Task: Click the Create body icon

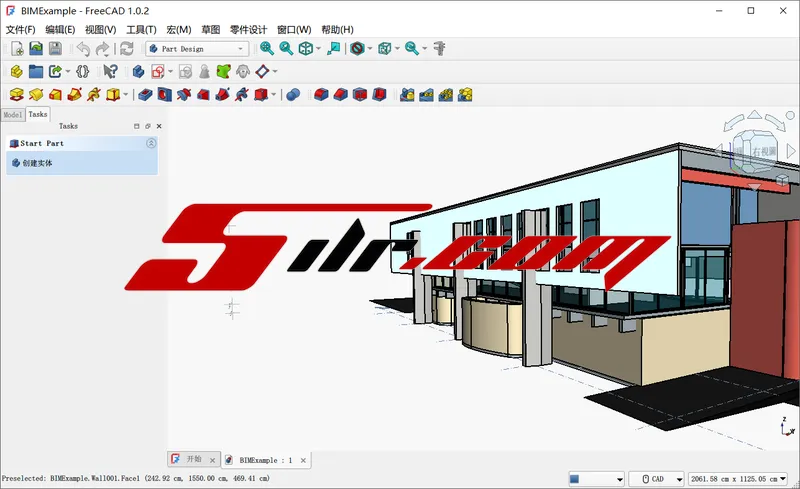Action: tap(138, 71)
